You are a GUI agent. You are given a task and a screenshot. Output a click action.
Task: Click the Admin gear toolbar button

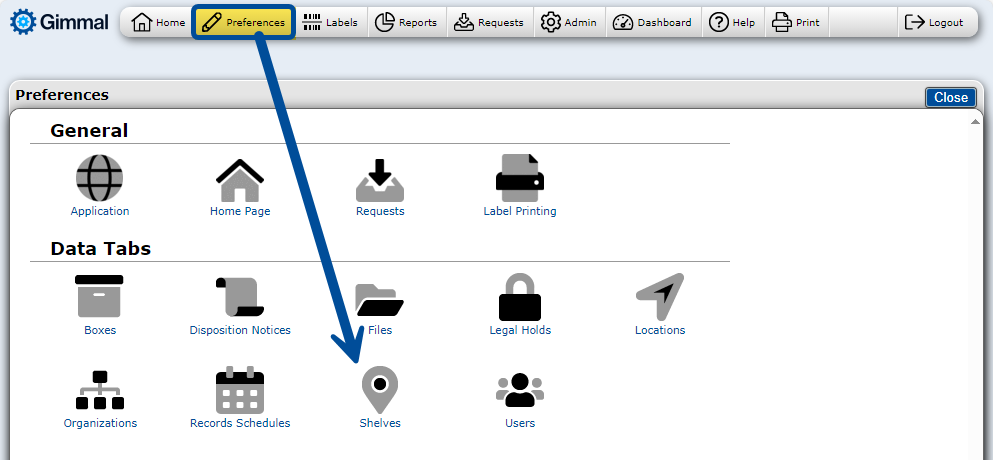(569, 22)
